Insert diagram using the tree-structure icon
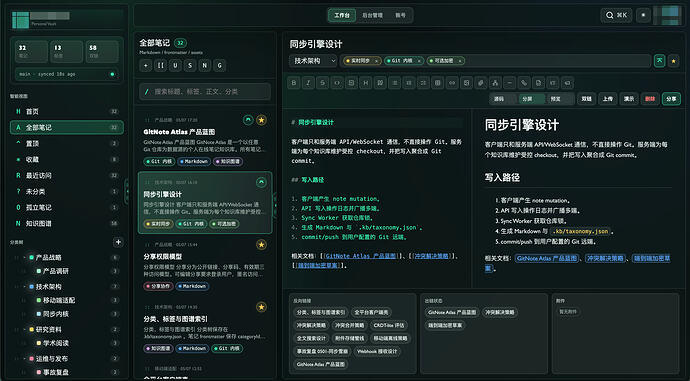Image resolution: width=690 pixels, height=381 pixels. point(495,83)
